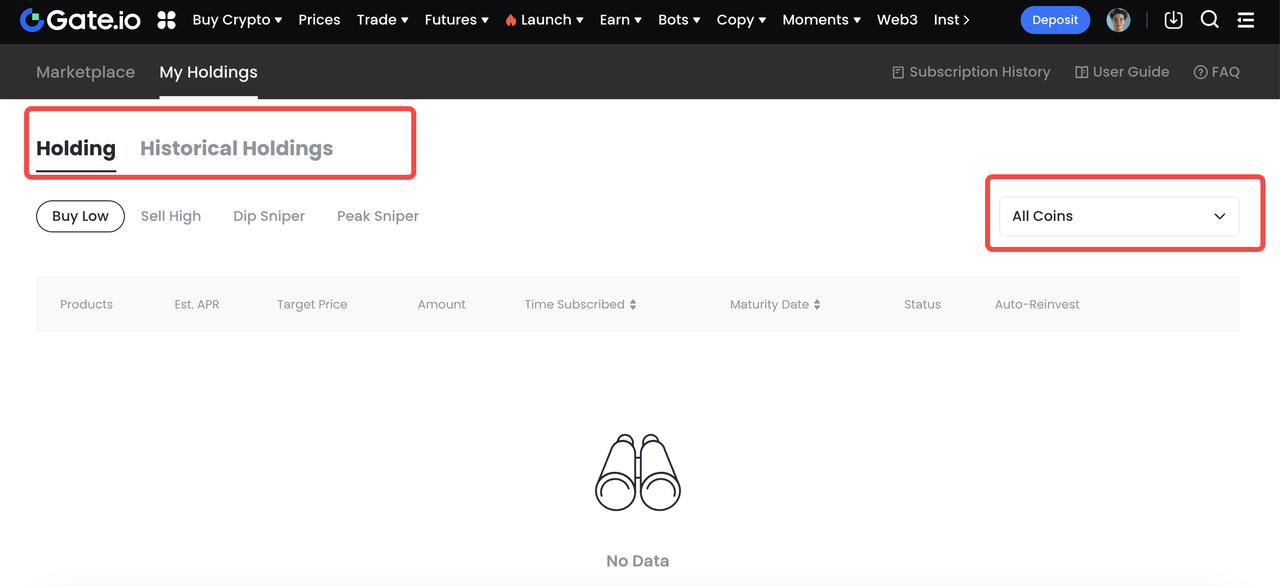The height and width of the screenshot is (586, 1280).
Task: Select the Peak Sniper filter
Action: [x=378, y=216]
